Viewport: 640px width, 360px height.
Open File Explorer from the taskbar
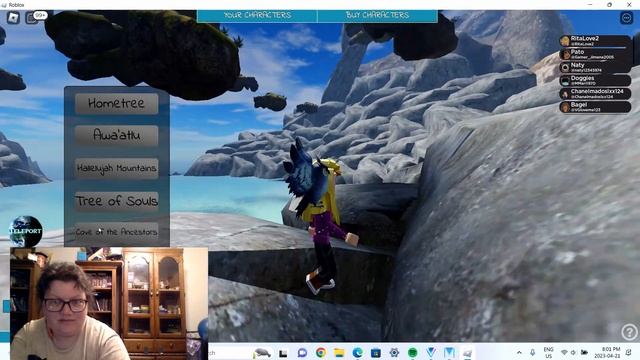click(x=339, y=353)
